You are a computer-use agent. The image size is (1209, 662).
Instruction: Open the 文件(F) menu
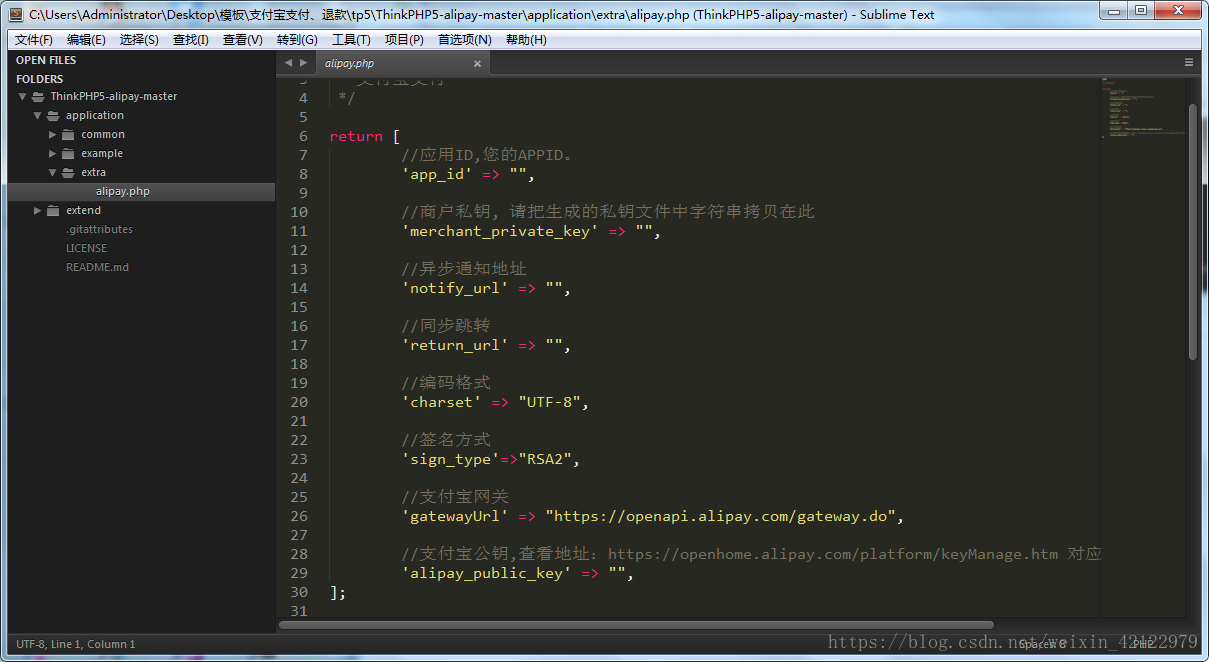point(34,40)
